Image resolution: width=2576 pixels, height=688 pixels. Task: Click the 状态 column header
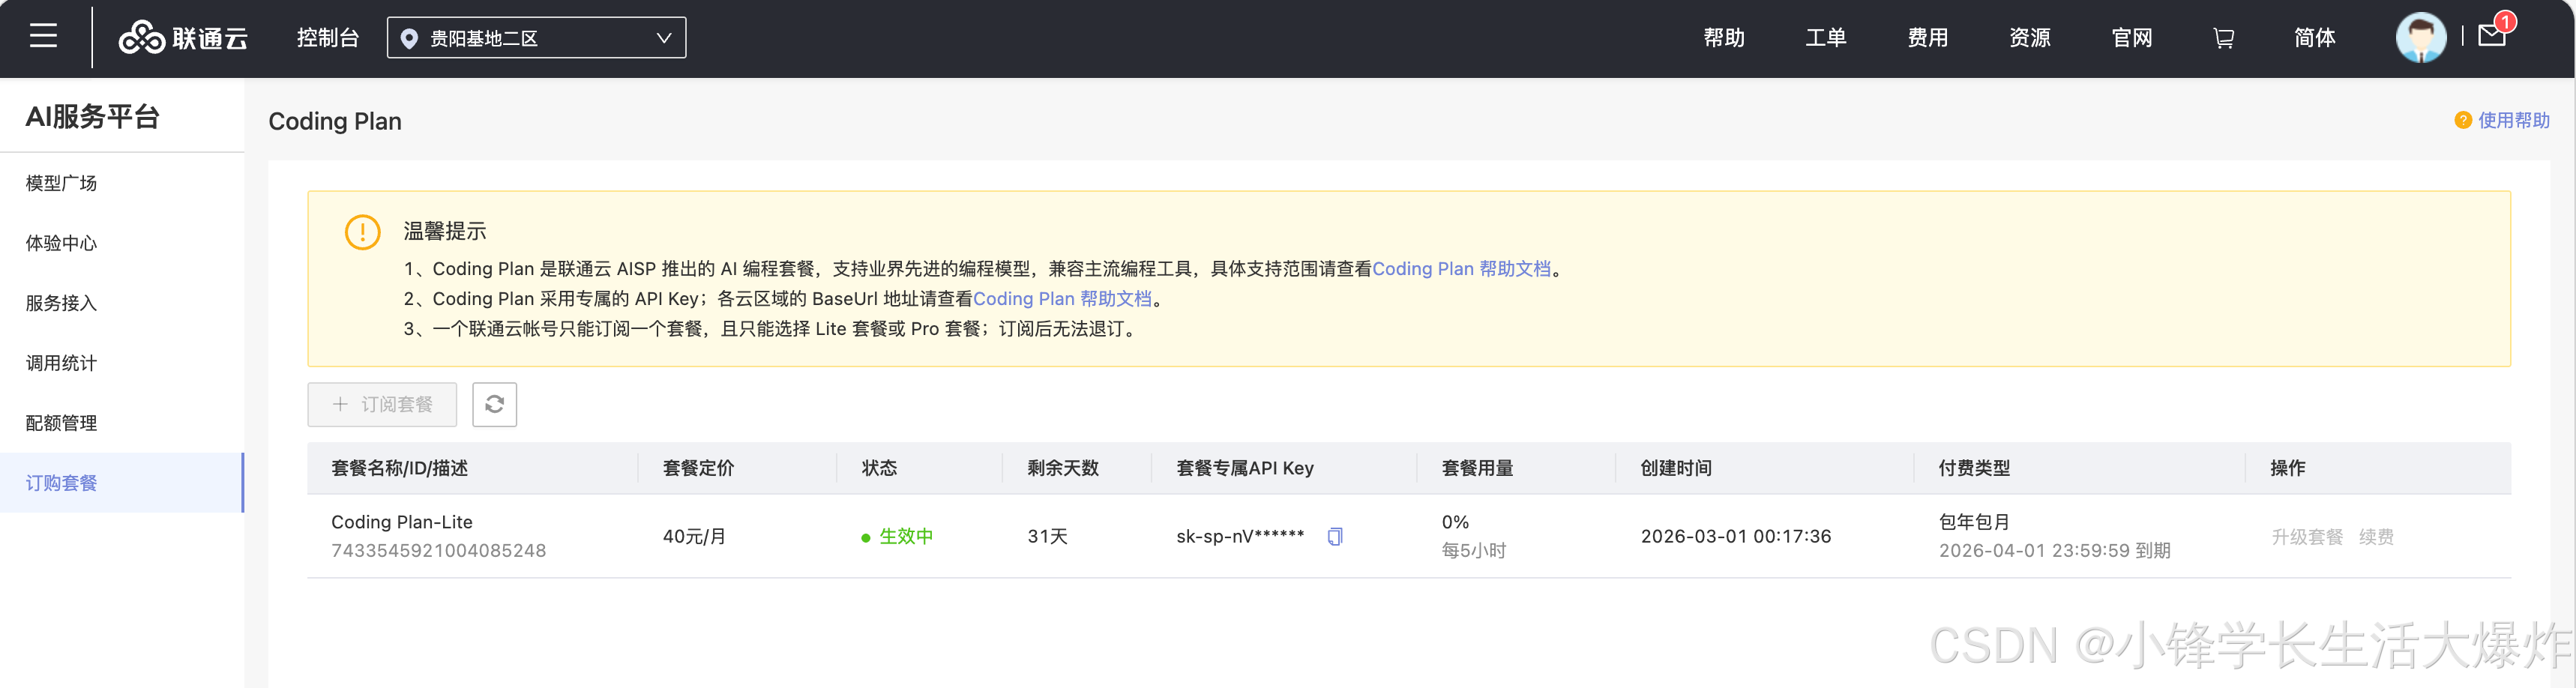879,468
